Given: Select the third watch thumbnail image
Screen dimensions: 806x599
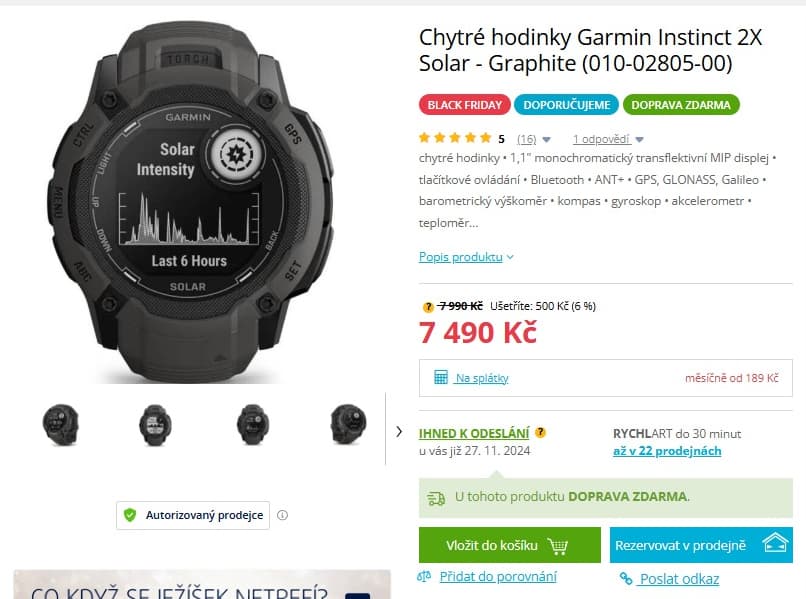Looking at the screenshot, I should (252, 425).
